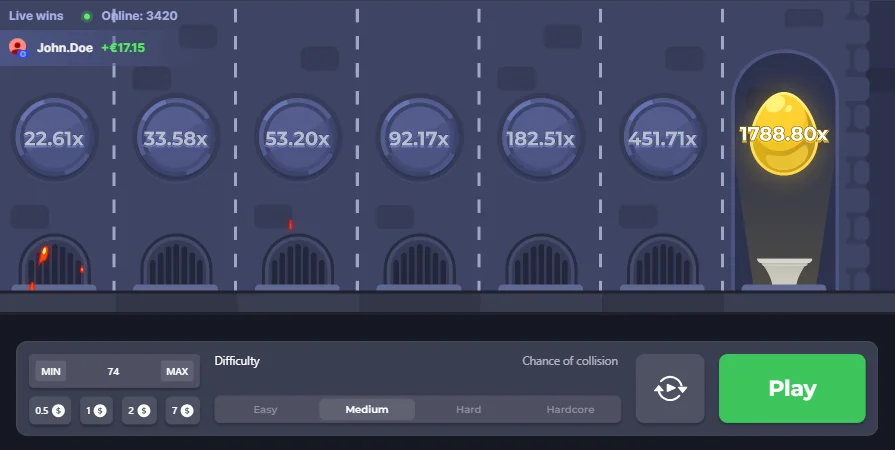This screenshot has height=450, width=895.
Task: Click the John.Doe username
Action: pos(65,48)
